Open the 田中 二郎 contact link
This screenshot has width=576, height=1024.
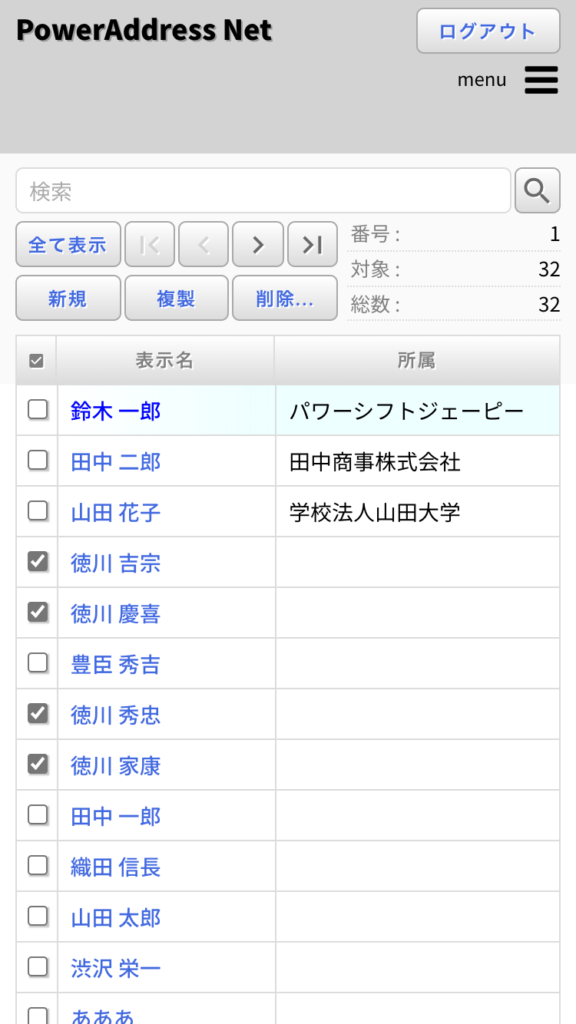pos(116,462)
